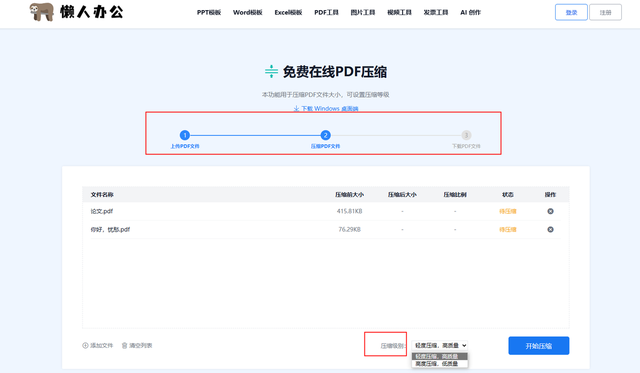The height and width of the screenshot is (373, 640).
Task: Click the 懒人办公 site title
Action: [x=91, y=12]
